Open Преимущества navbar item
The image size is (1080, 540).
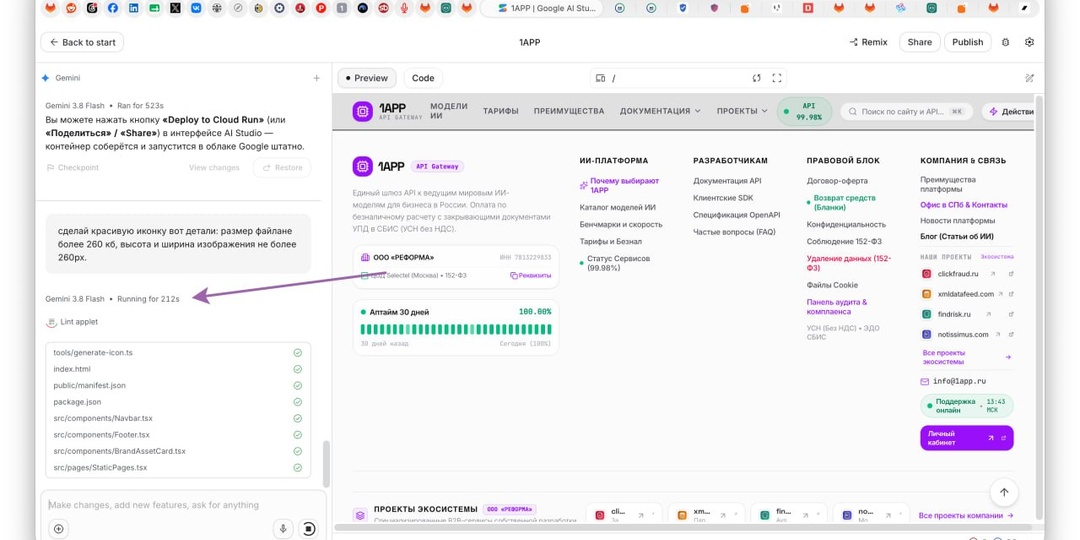tap(569, 111)
